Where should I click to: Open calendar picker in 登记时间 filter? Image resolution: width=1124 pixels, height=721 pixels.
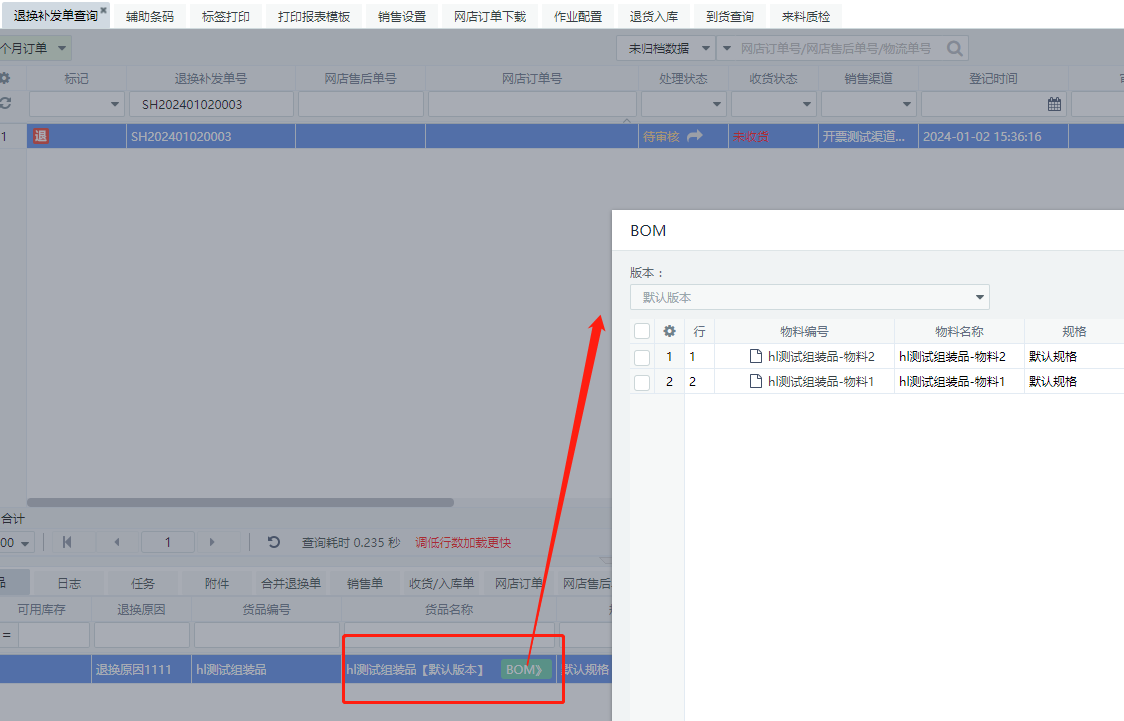point(1054,104)
